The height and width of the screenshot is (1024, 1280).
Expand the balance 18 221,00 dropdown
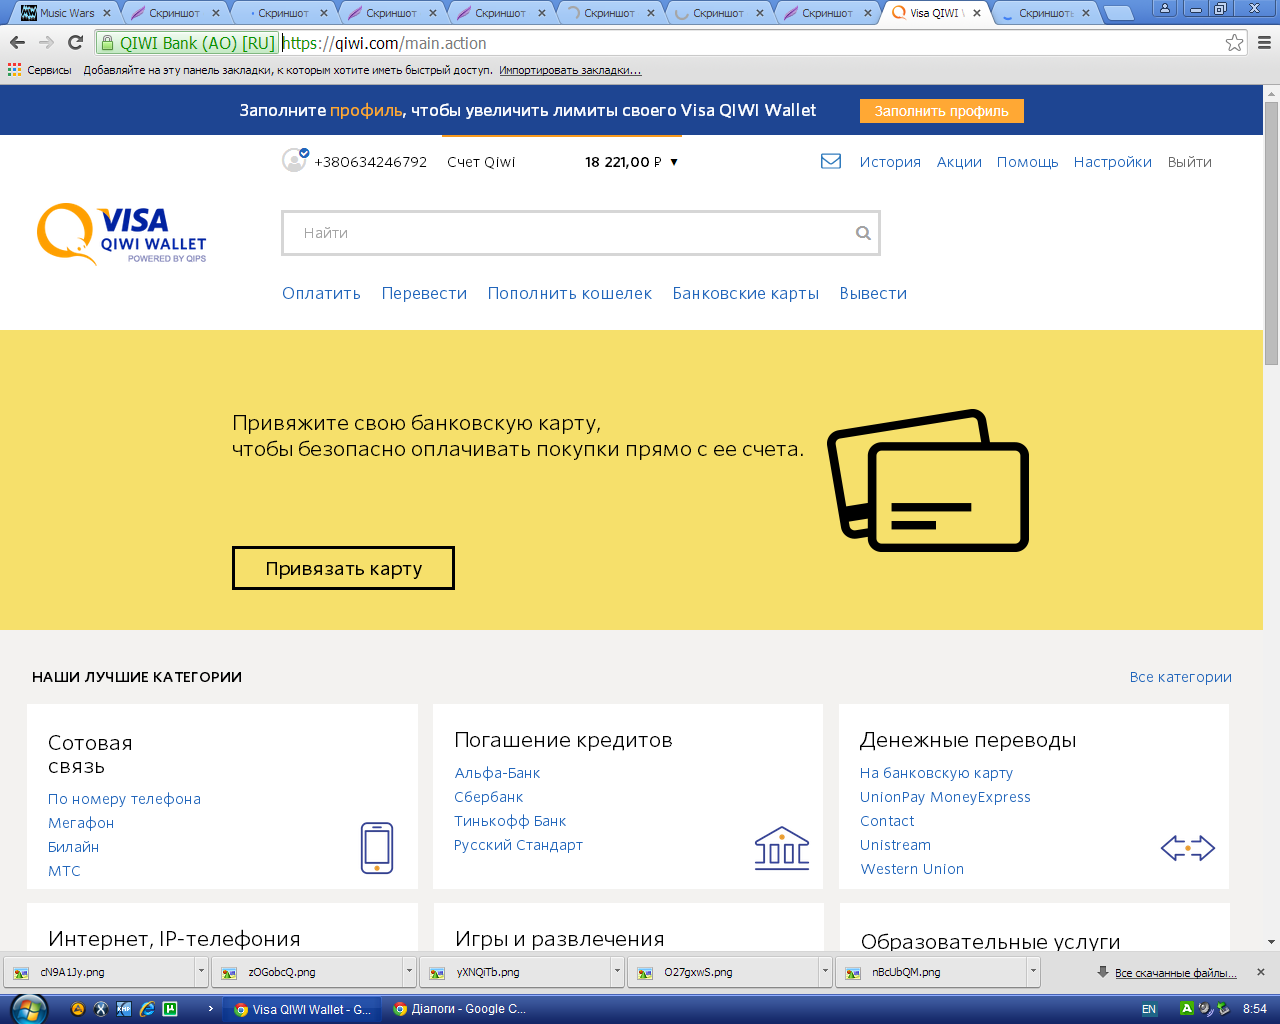pos(674,162)
